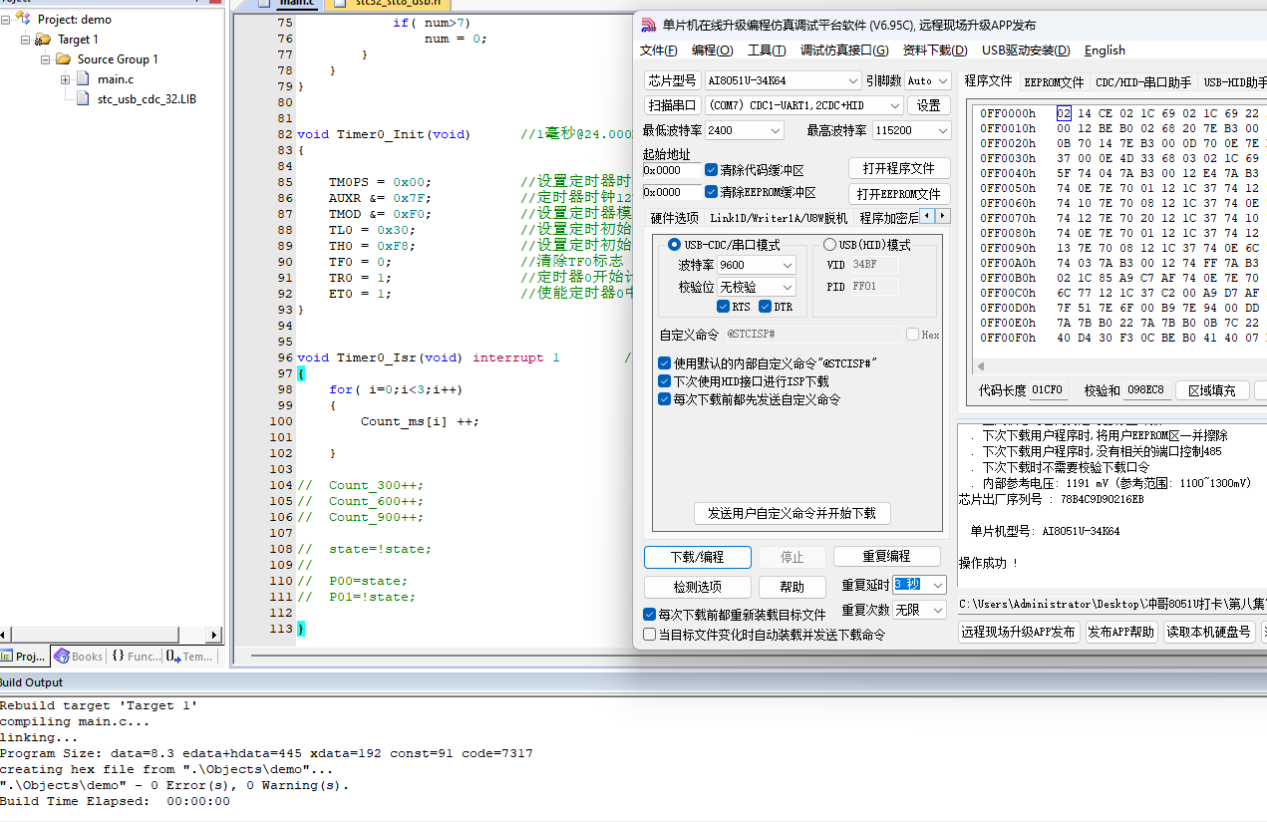Collapse the Project: demo tree node

[x=7, y=19]
